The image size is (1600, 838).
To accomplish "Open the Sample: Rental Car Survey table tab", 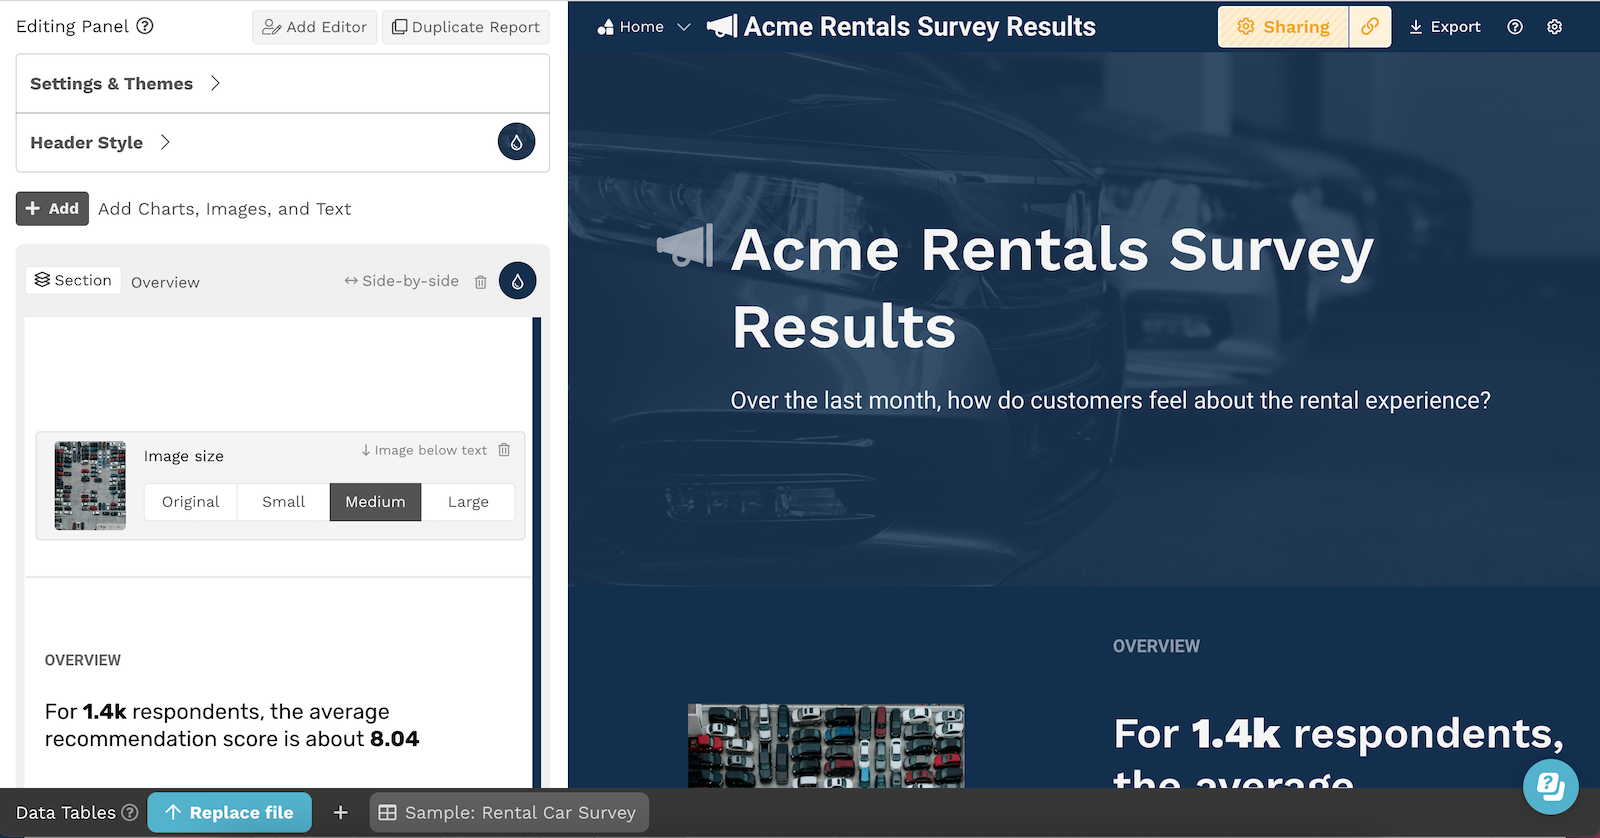I will point(509,813).
